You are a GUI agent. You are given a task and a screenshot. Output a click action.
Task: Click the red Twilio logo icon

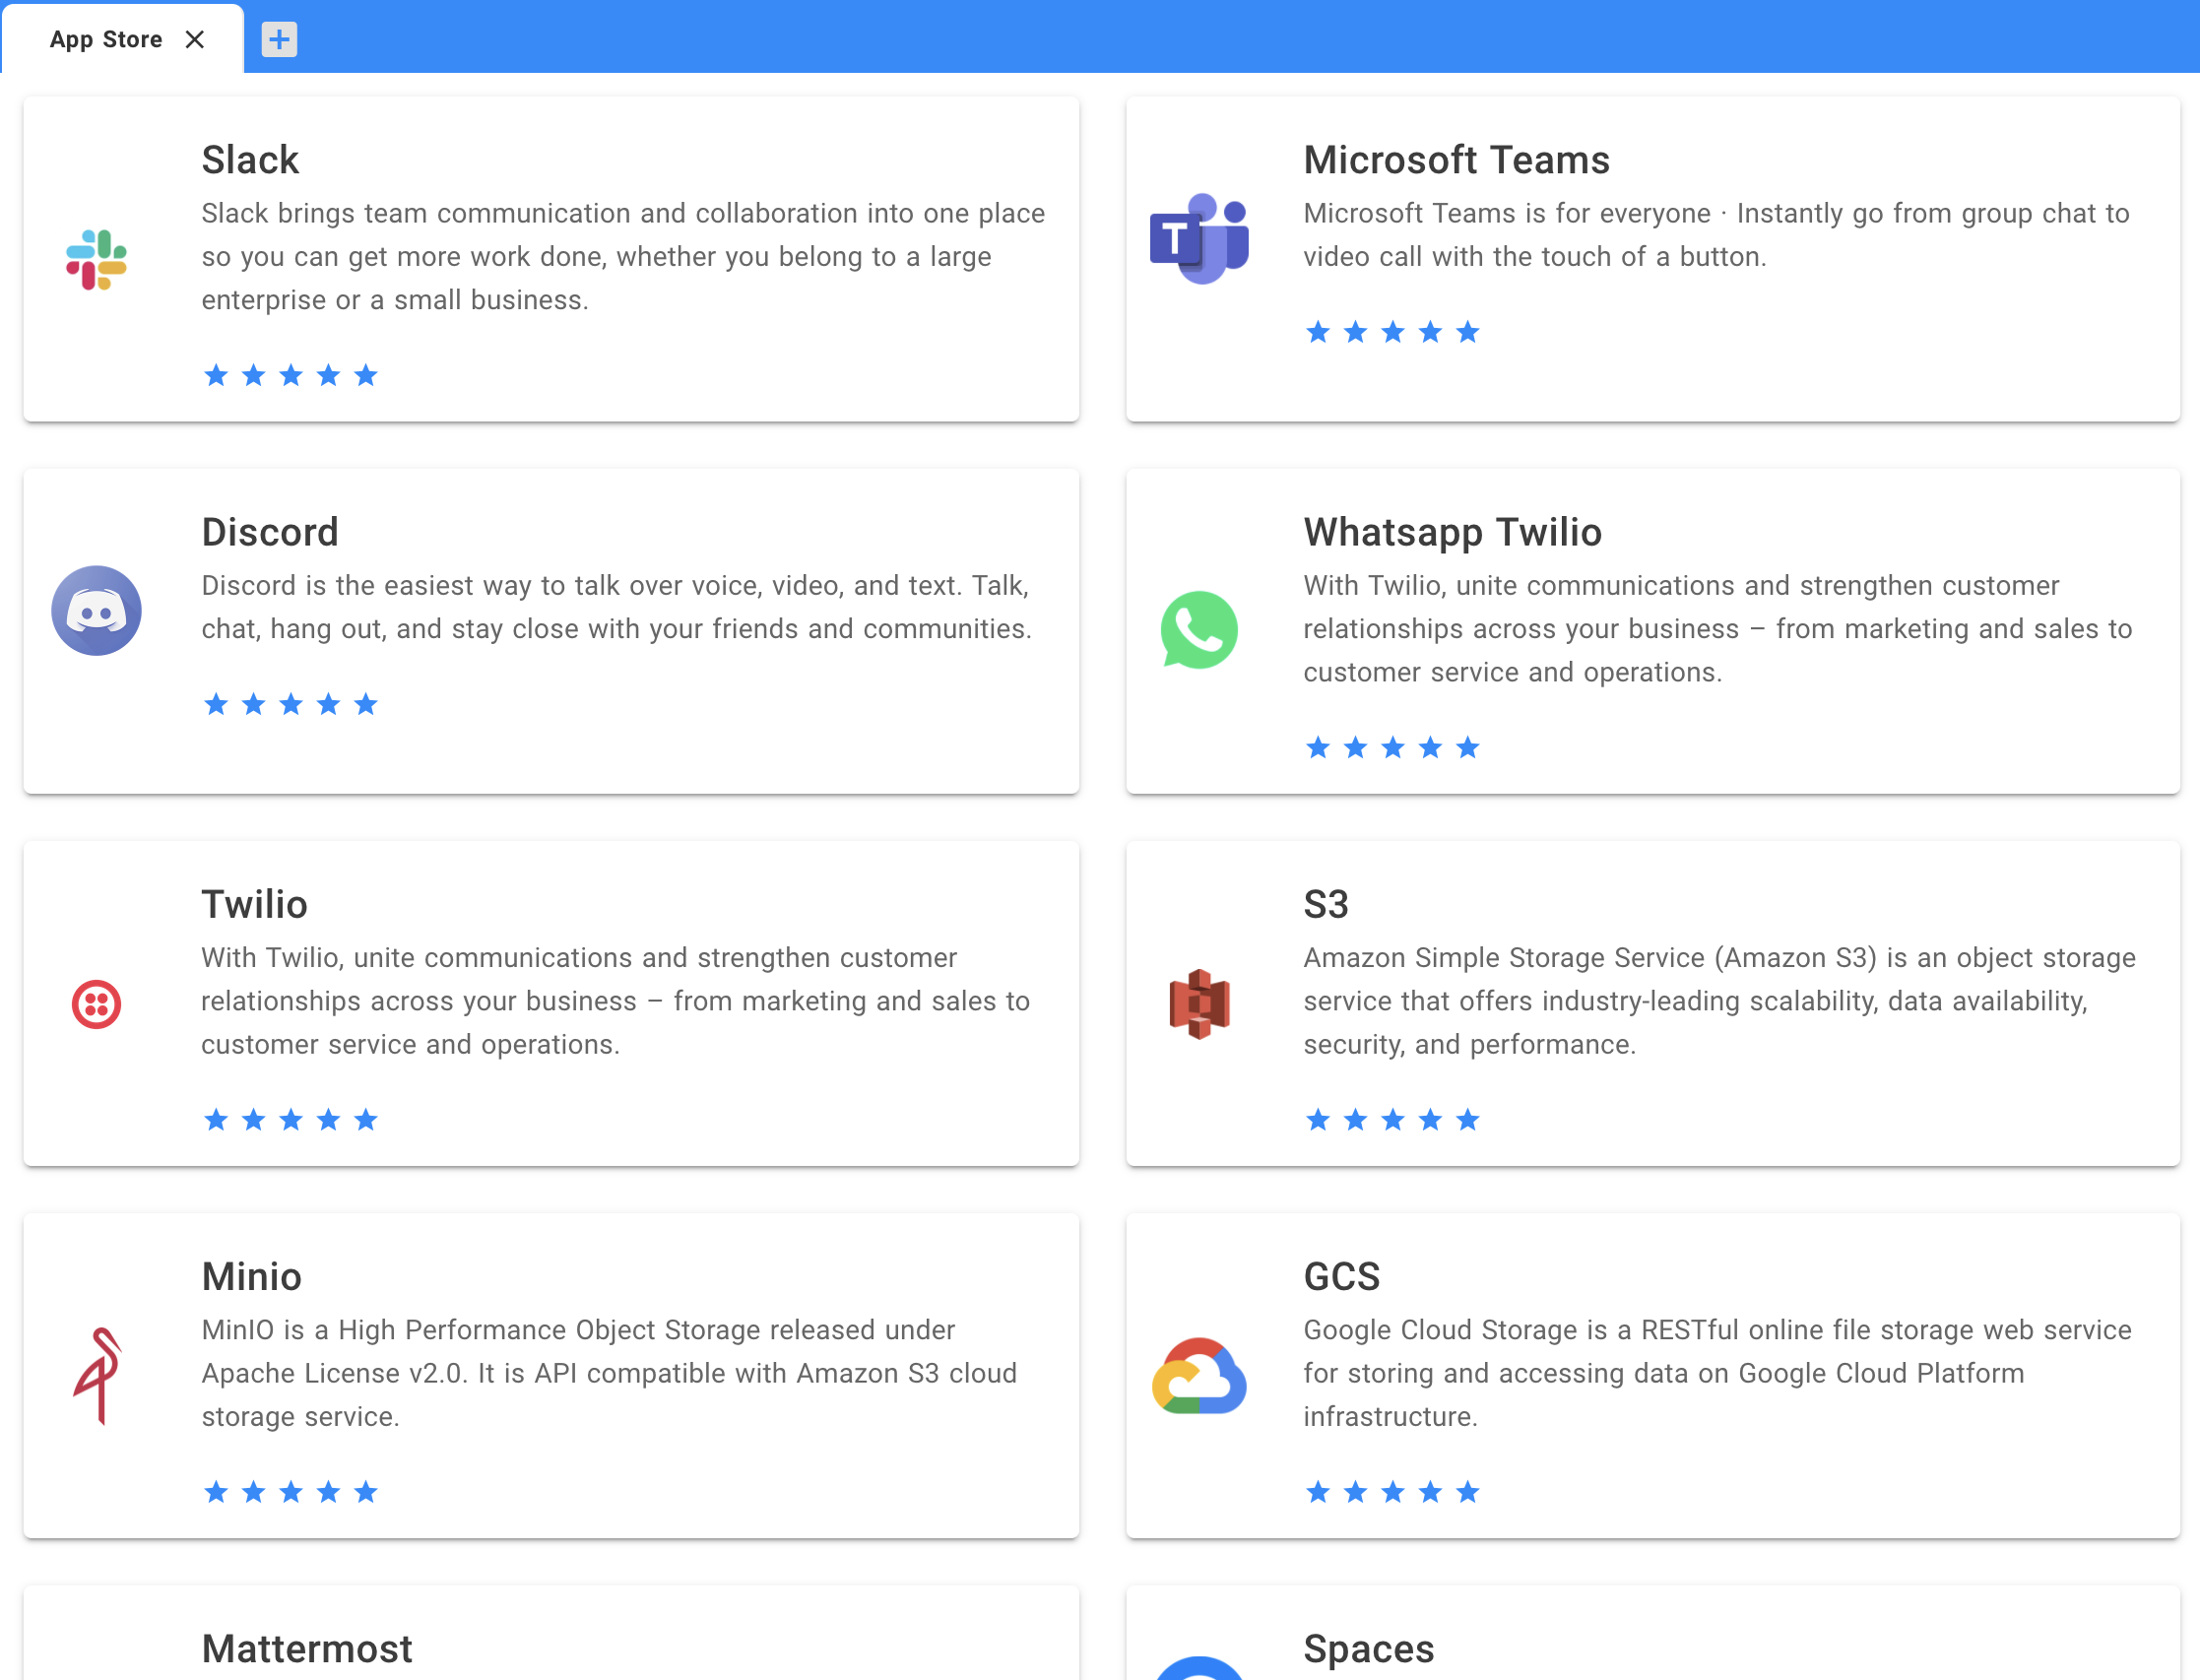point(96,1004)
